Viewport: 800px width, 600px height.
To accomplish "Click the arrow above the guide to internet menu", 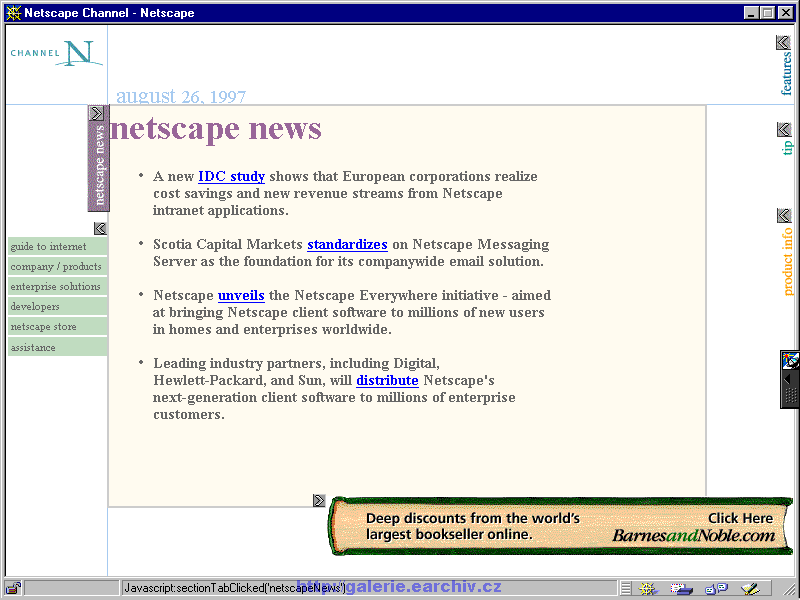I will pyautogui.click(x=100, y=228).
